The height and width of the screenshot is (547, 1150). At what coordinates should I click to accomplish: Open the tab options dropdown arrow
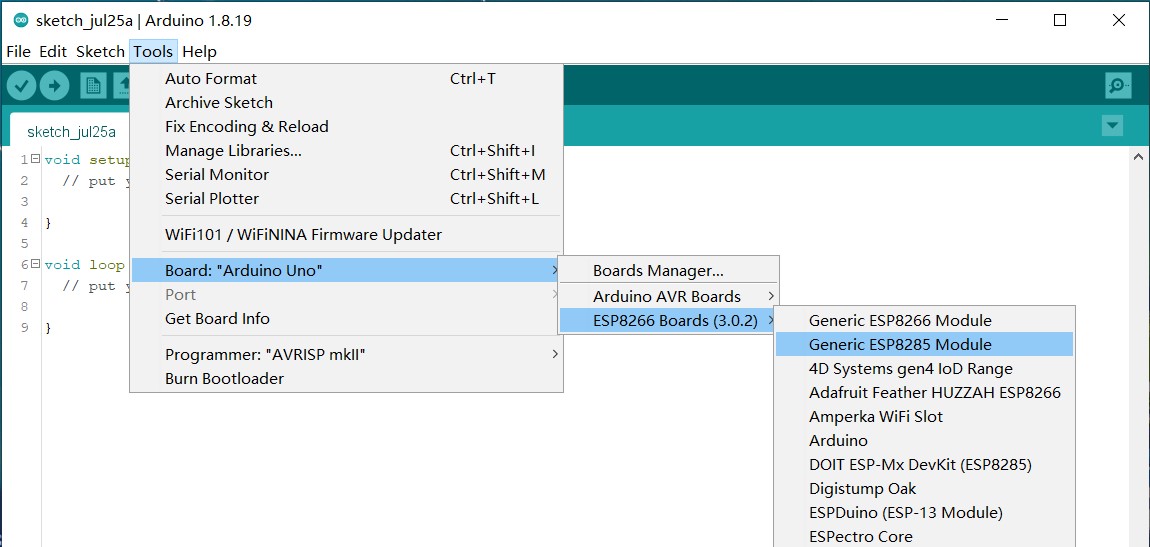tap(1113, 126)
